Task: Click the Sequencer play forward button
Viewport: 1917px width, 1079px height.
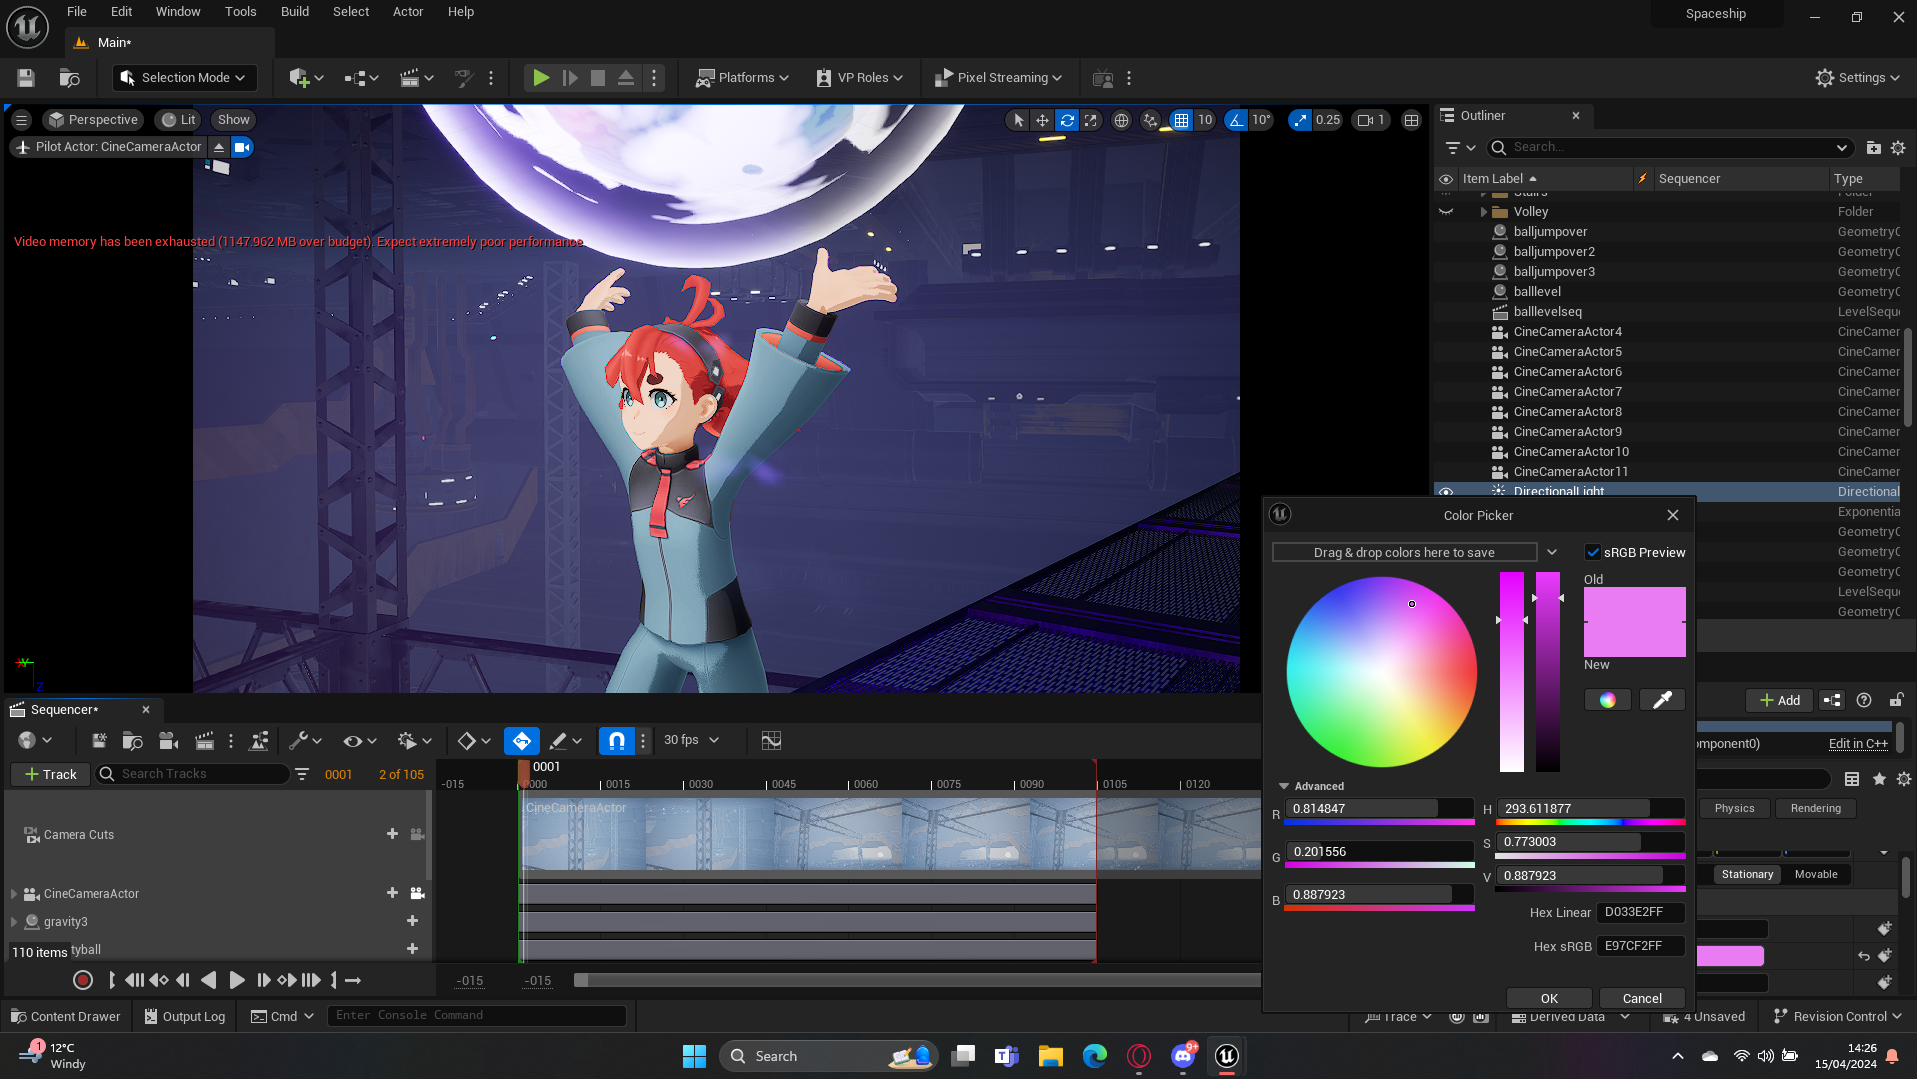Action: [x=236, y=981]
